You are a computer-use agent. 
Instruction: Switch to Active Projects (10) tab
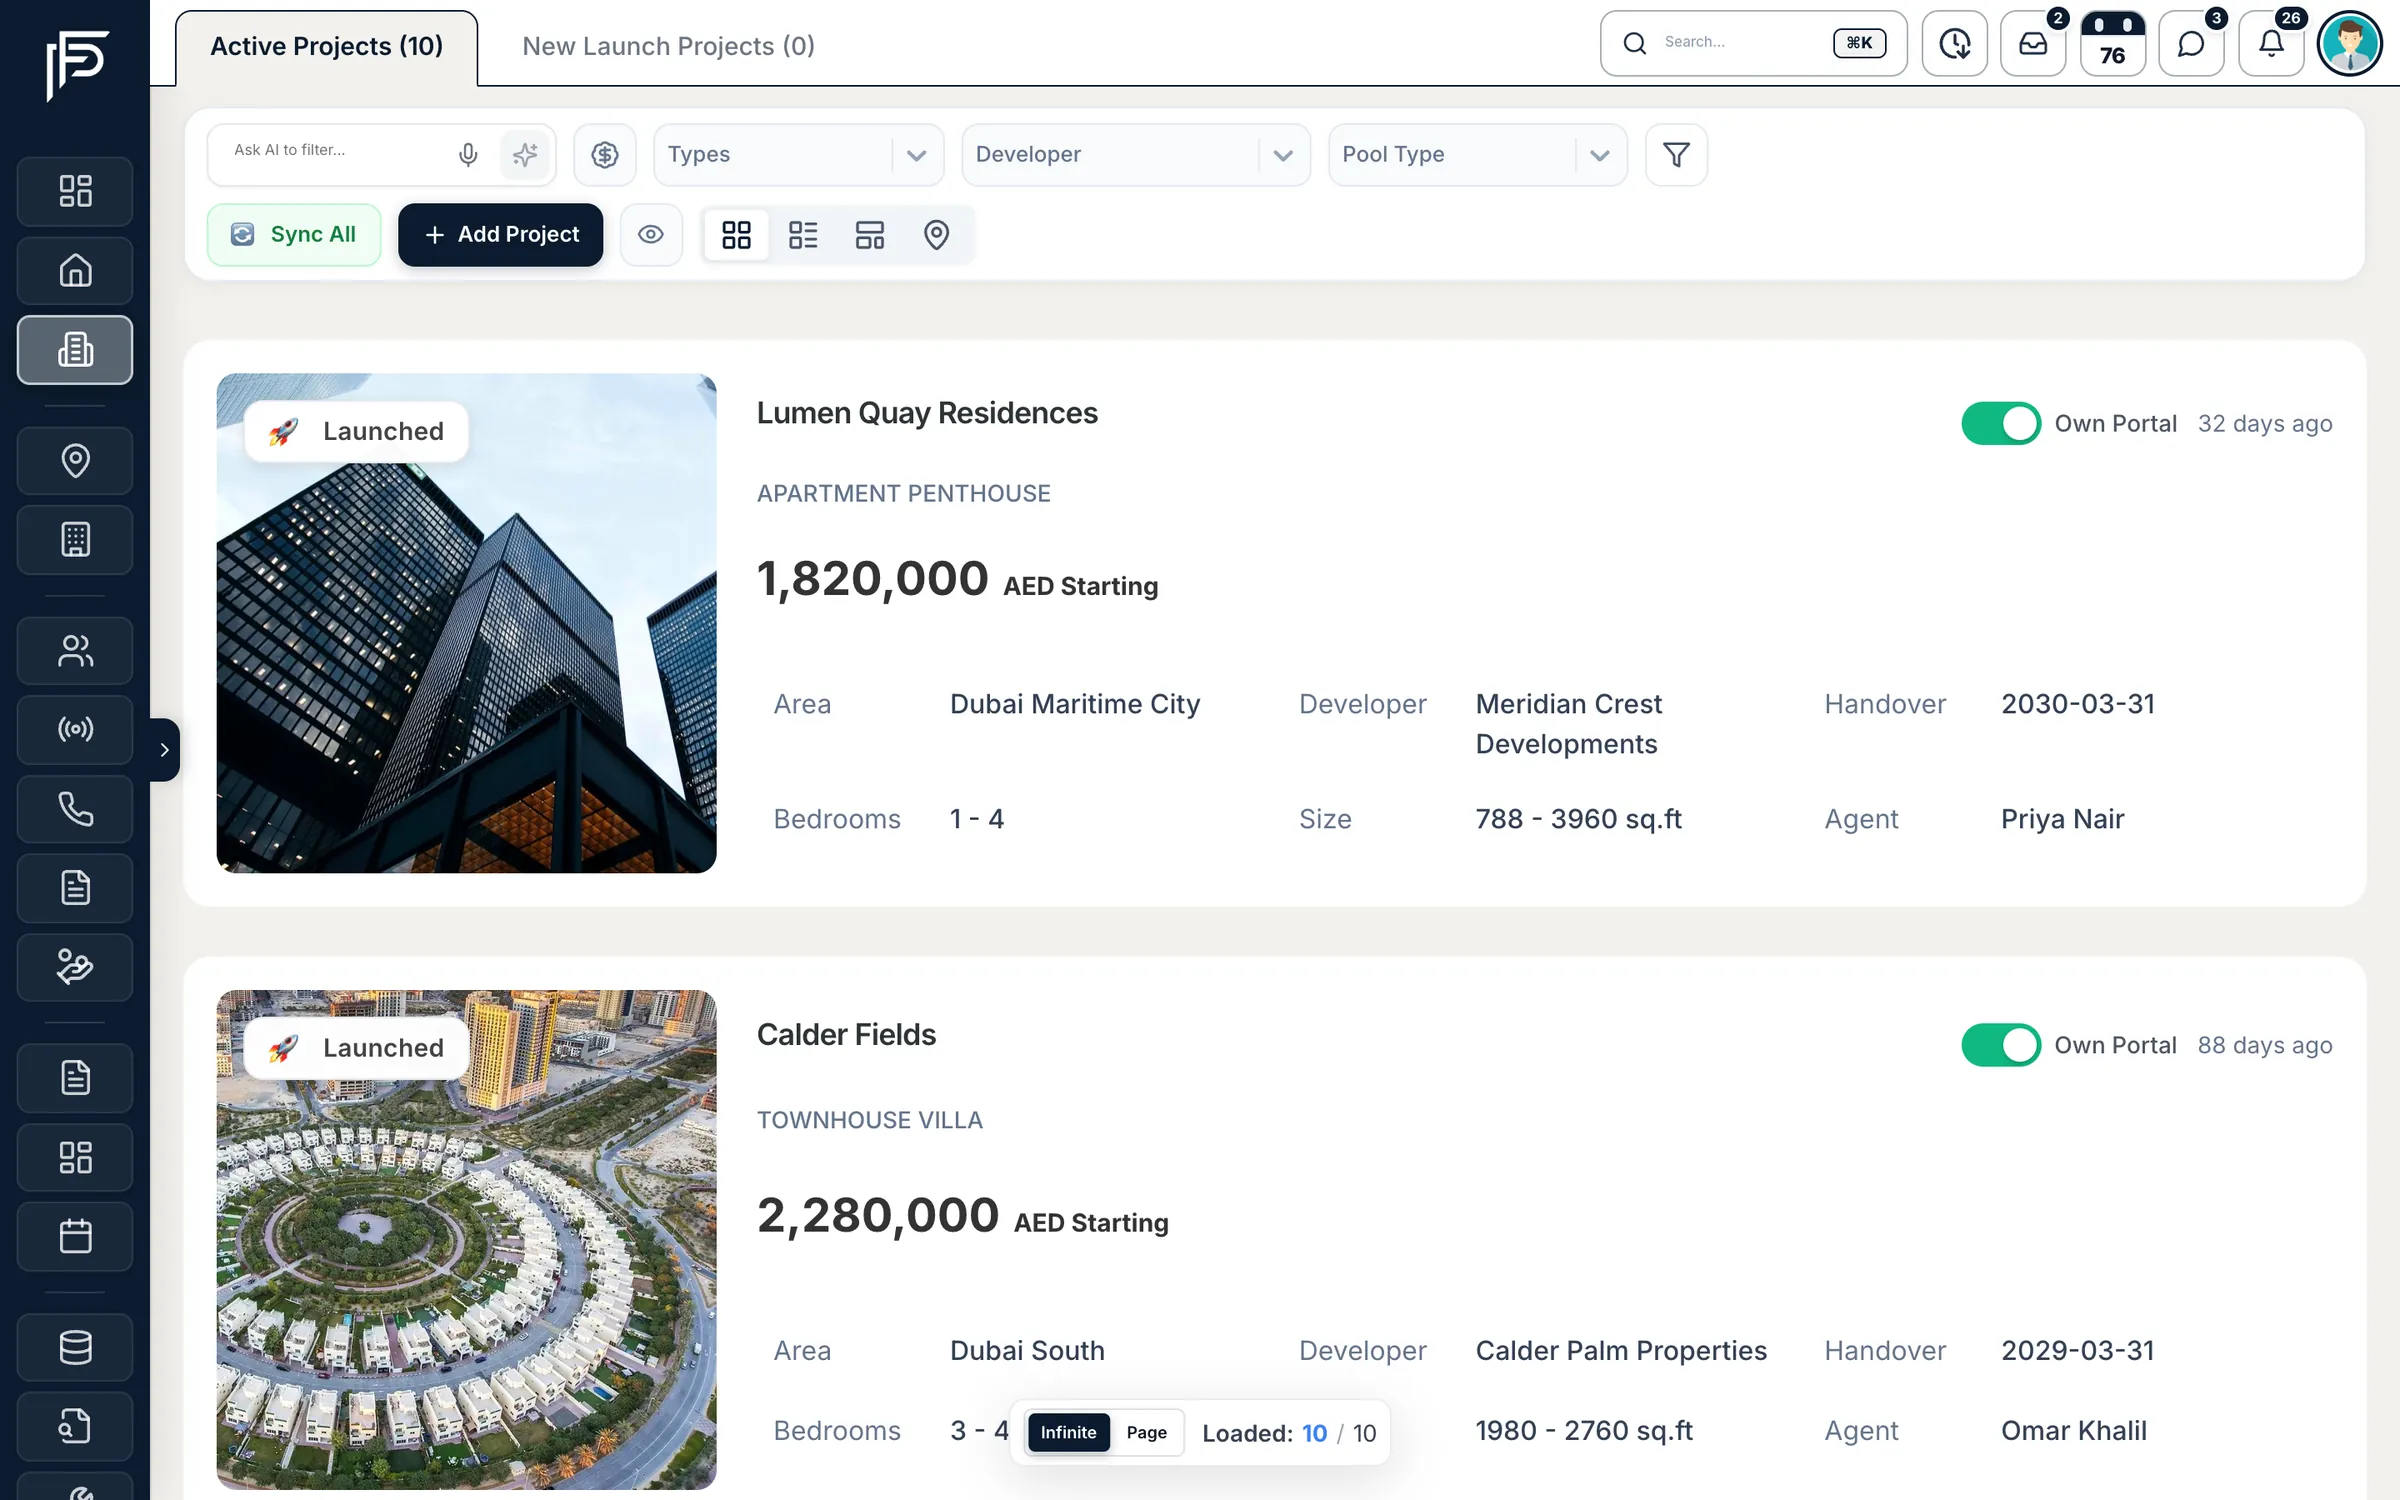[x=326, y=47]
